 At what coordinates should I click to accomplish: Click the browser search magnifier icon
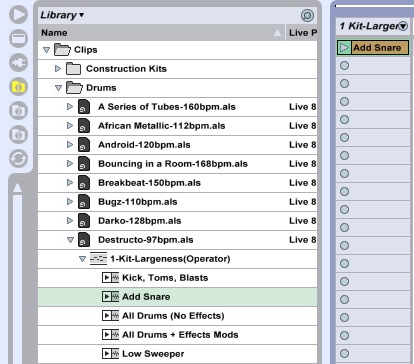click(307, 15)
